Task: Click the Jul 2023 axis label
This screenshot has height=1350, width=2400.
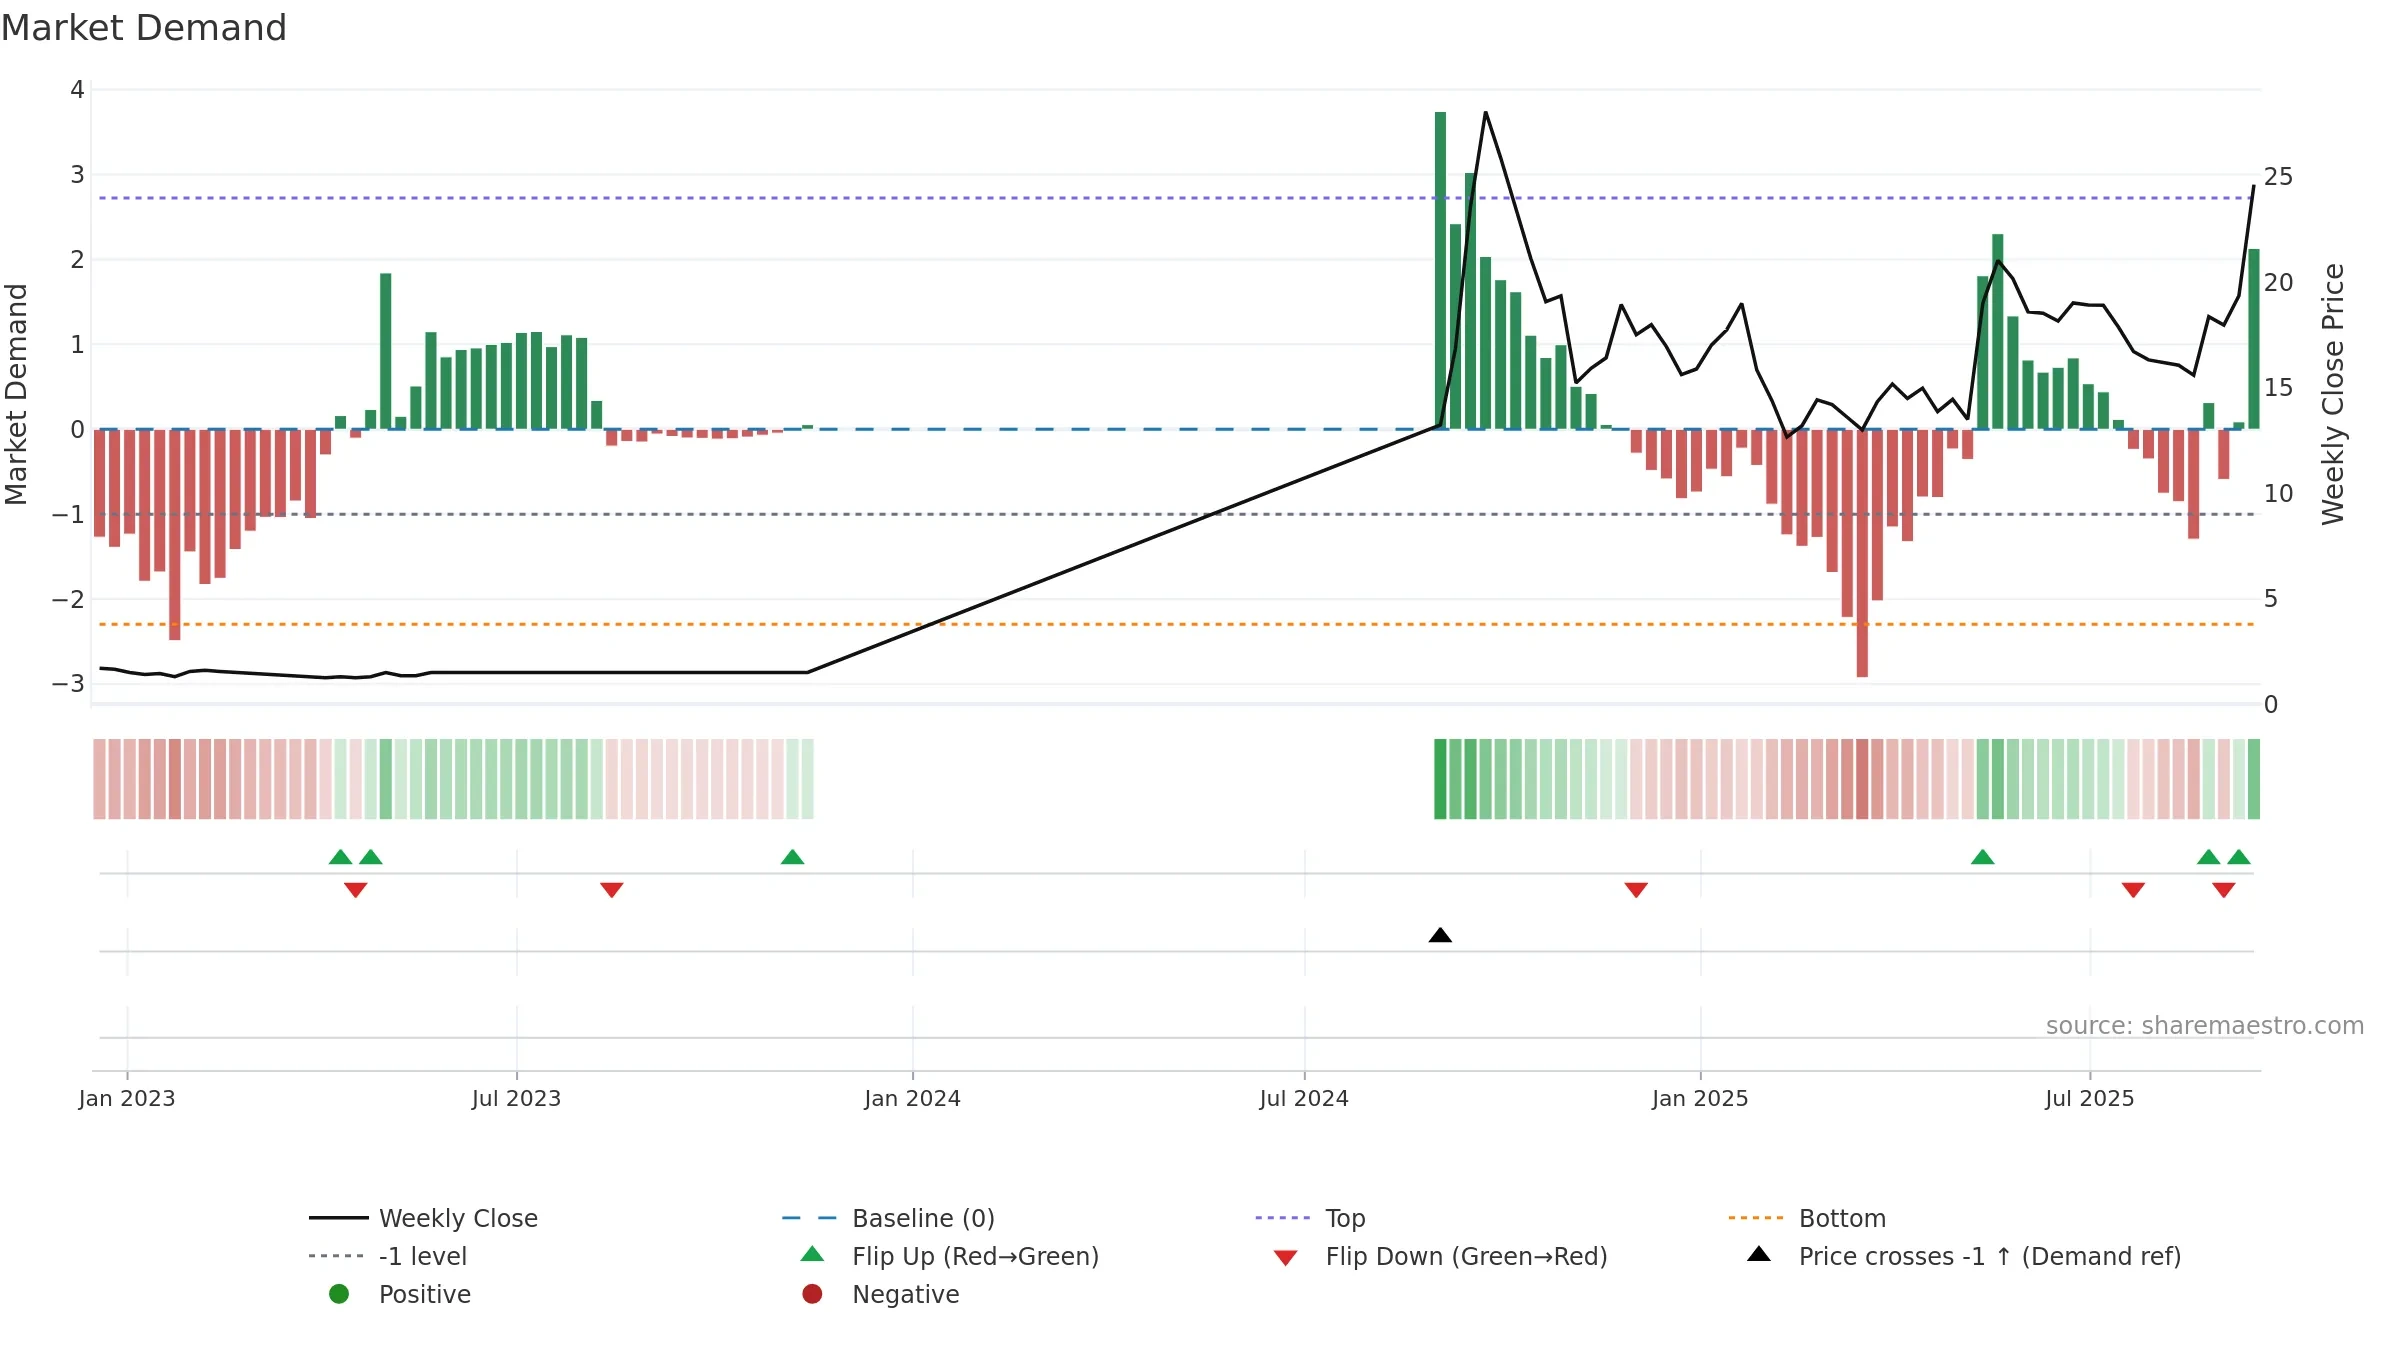Action: coord(516,1099)
